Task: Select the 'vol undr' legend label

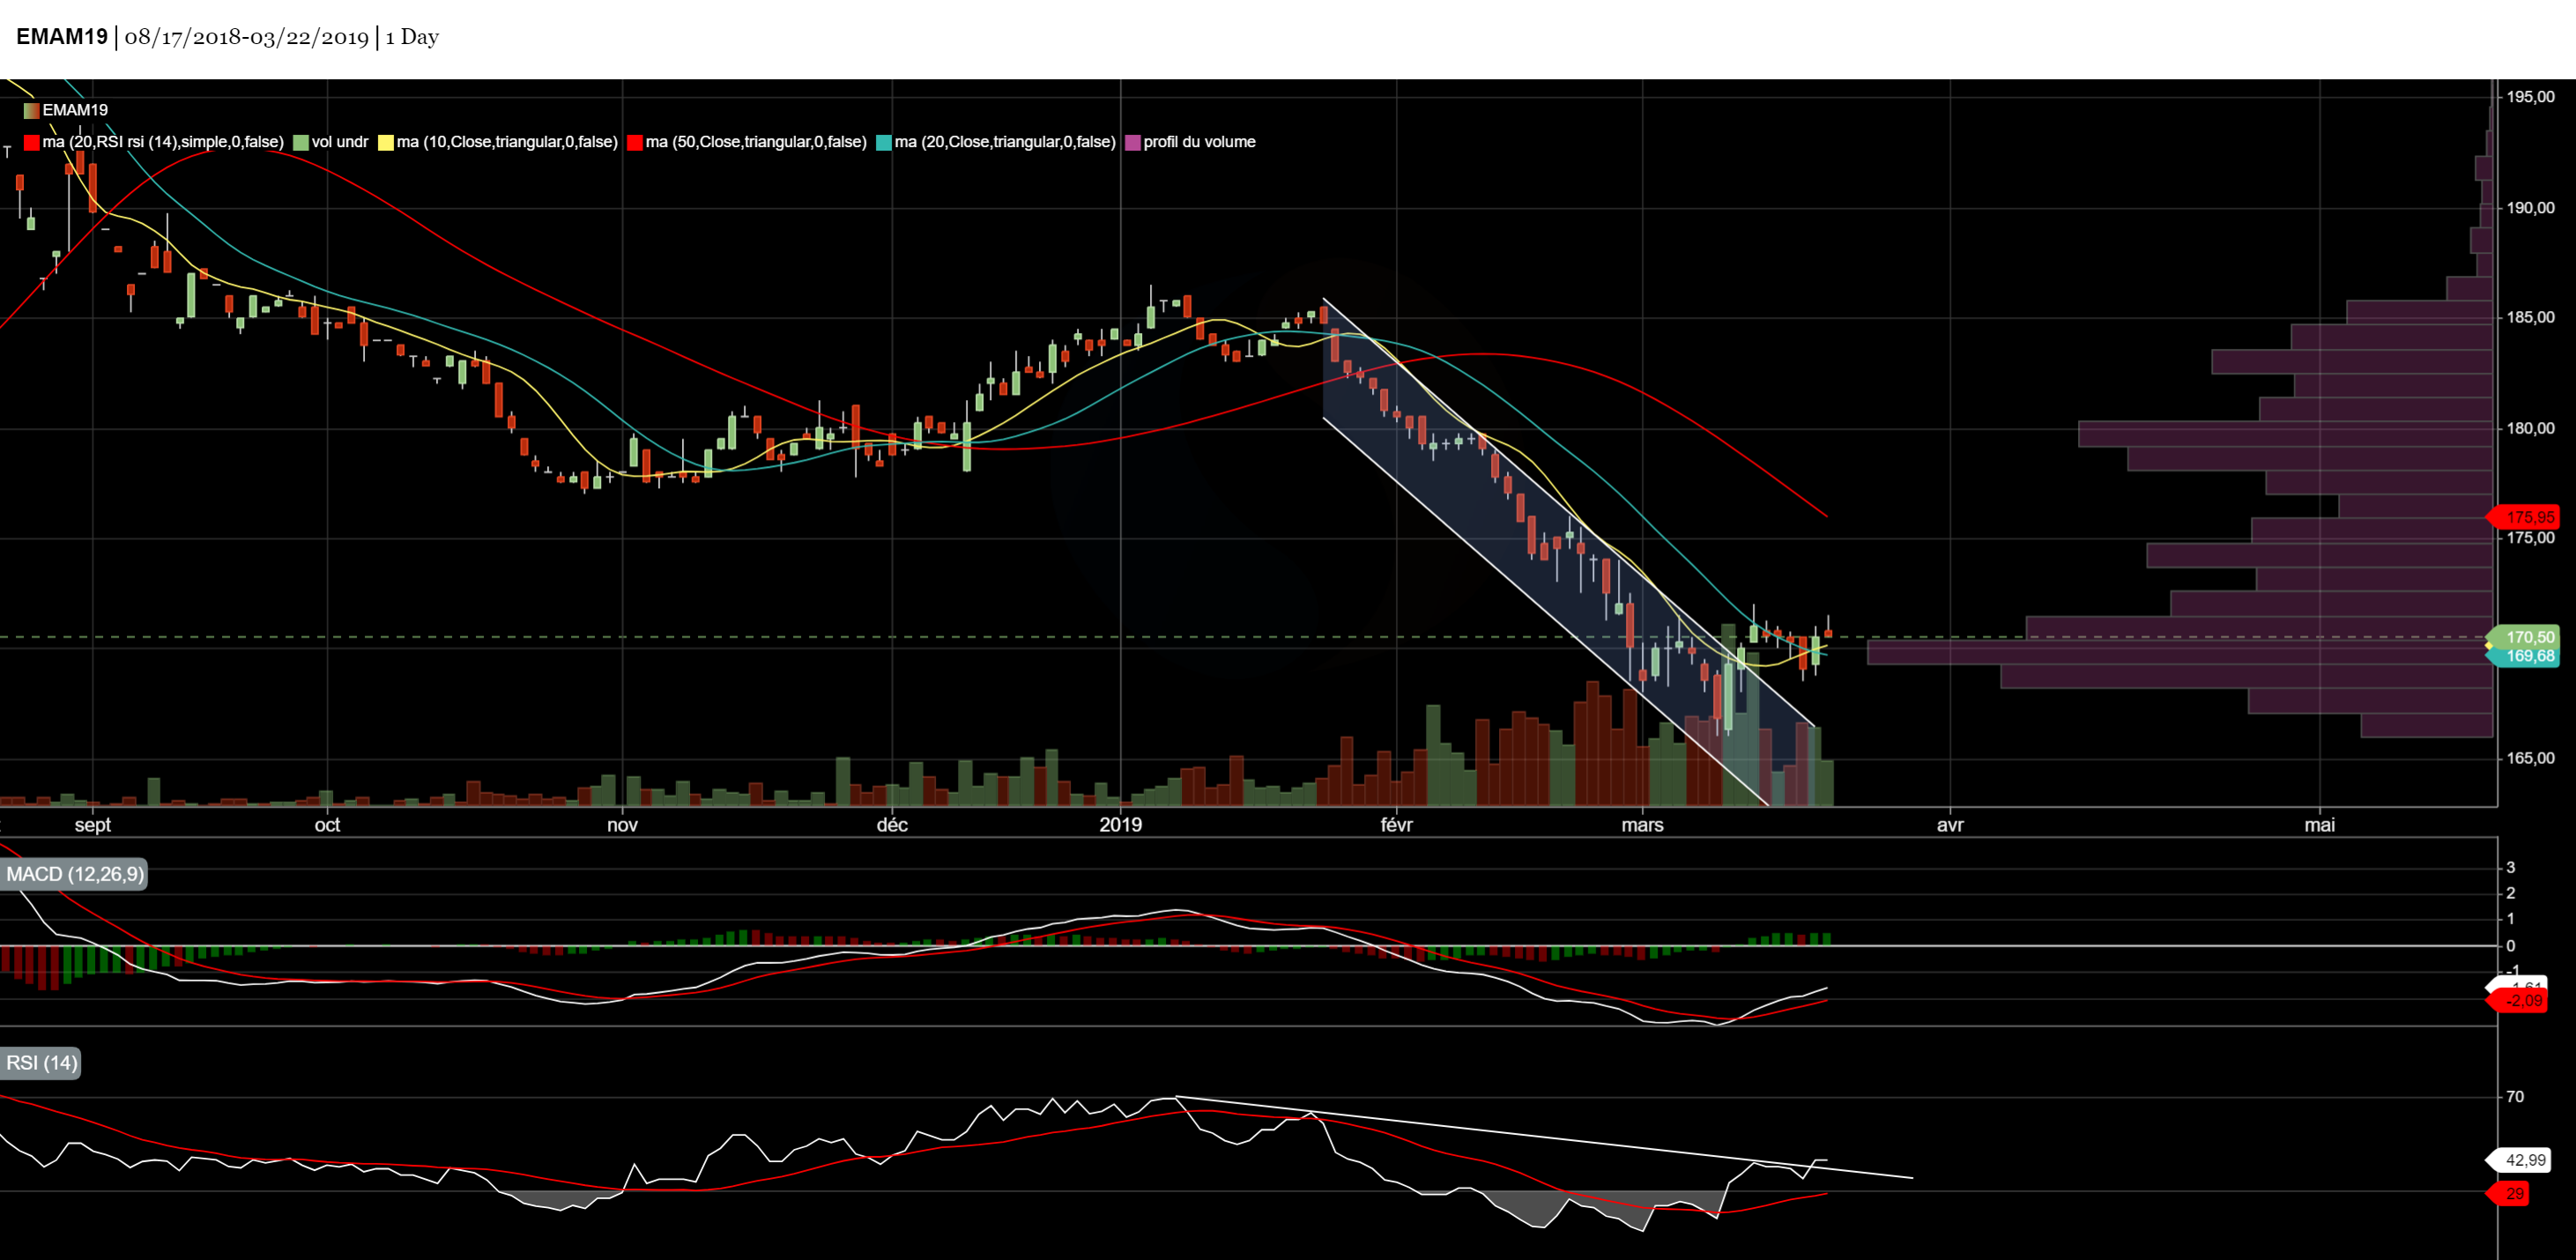Action: tap(340, 142)
